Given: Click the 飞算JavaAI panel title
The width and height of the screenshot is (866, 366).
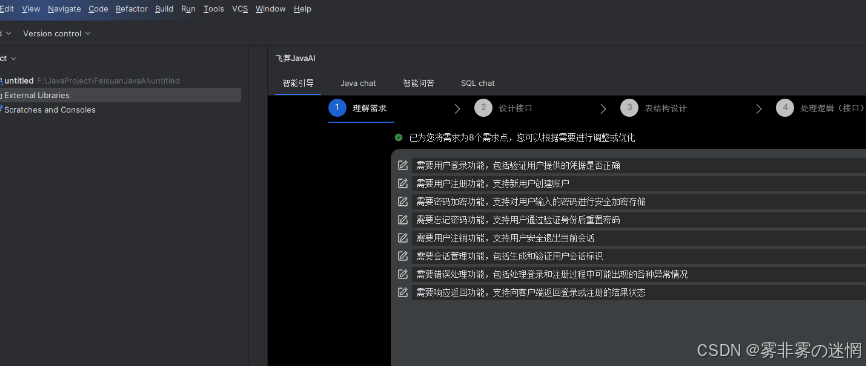Looking at the screenshot, I should (x=295, y=58).
